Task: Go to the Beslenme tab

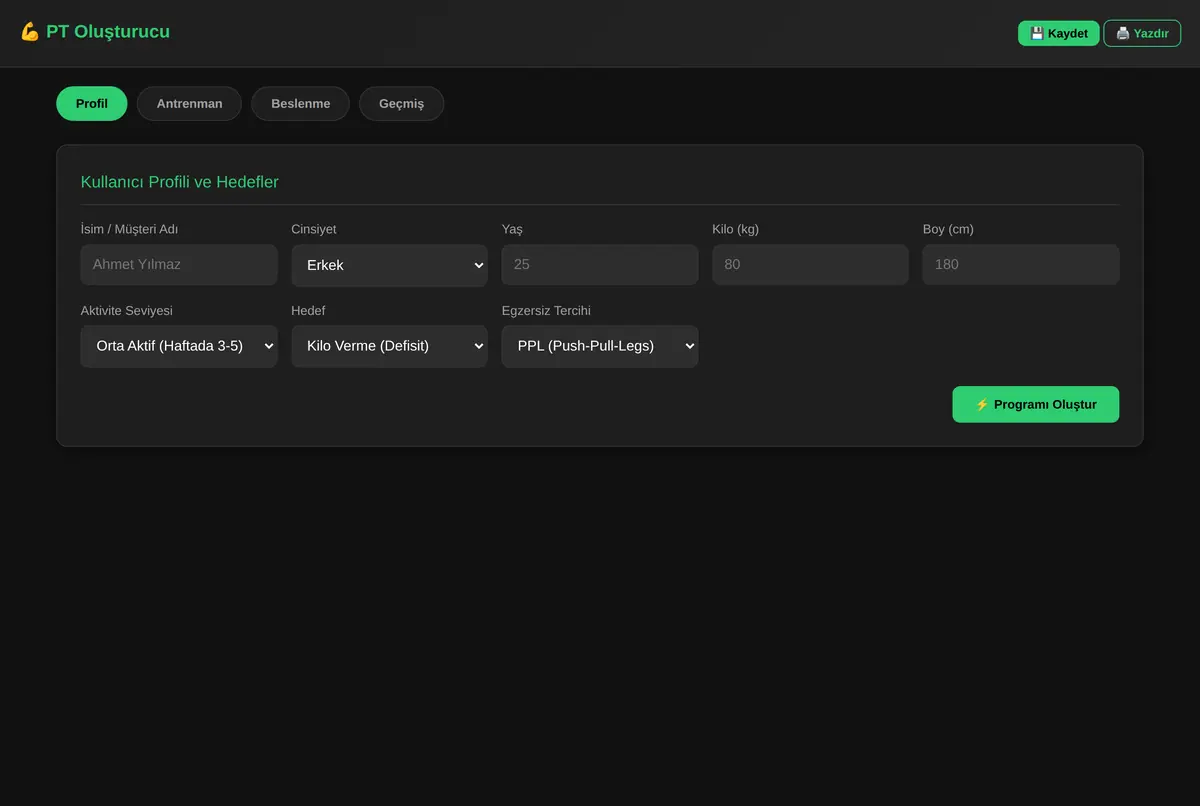Action: [300, 104]
